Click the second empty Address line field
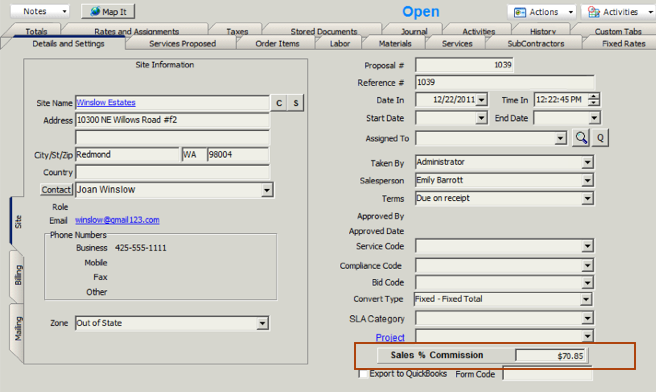The image size is (656, 392). click(x=172, y=137)
